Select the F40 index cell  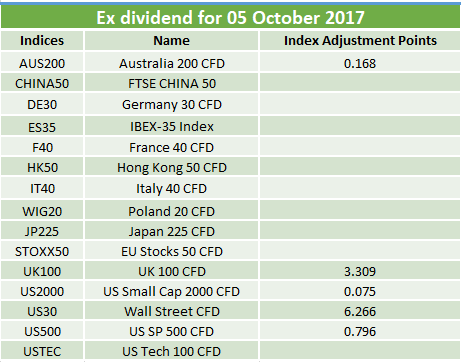coord(42,147)
